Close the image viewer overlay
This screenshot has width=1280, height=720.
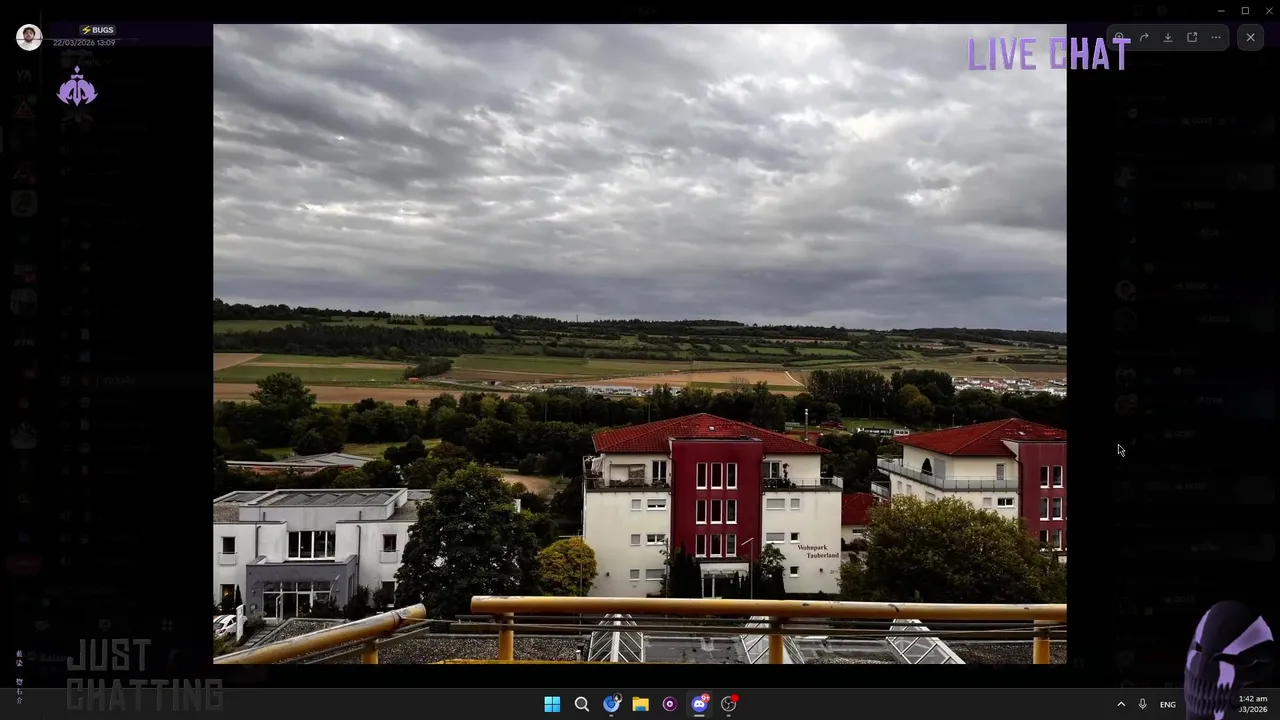point(1250,38)
